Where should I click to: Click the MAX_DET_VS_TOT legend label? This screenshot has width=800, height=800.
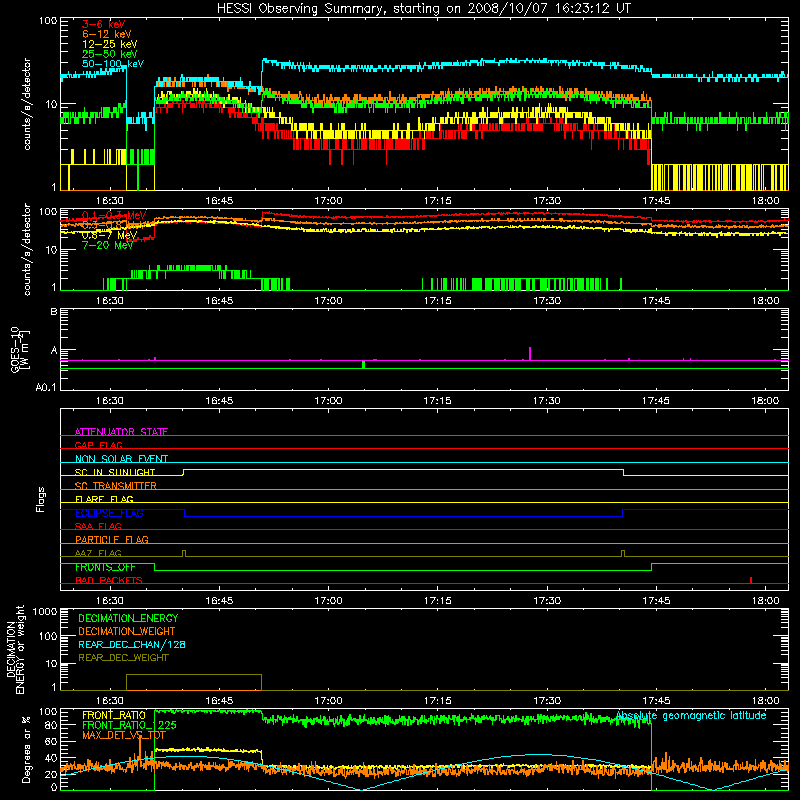coord(124,735)
